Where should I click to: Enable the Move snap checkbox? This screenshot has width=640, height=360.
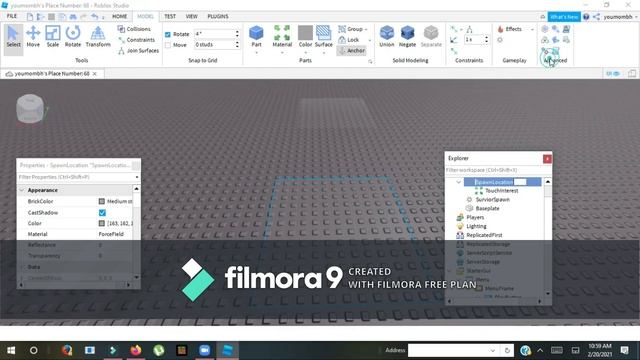pyautogui.click(x=168, y=45)
